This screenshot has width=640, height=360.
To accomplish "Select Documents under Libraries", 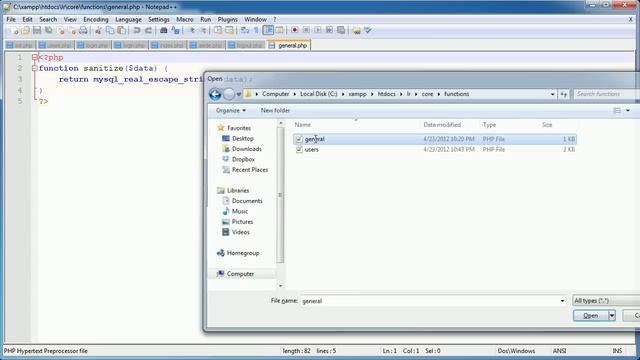I will 242,201.
